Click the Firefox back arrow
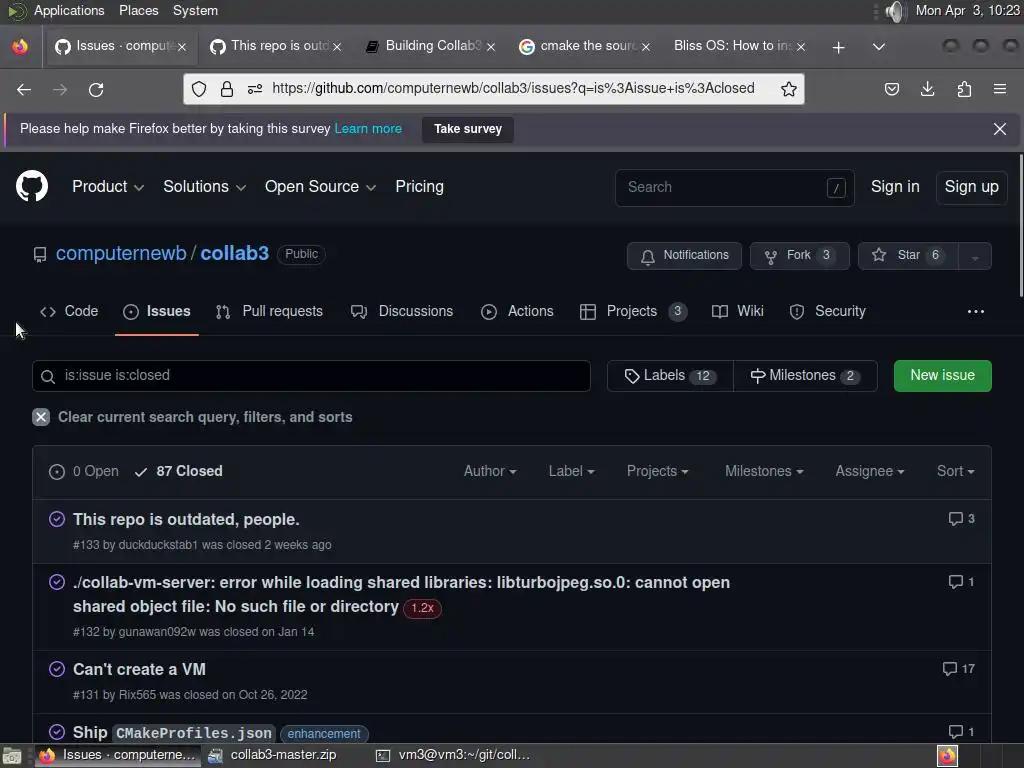1024x768 pixels. [x=24, y=89]
